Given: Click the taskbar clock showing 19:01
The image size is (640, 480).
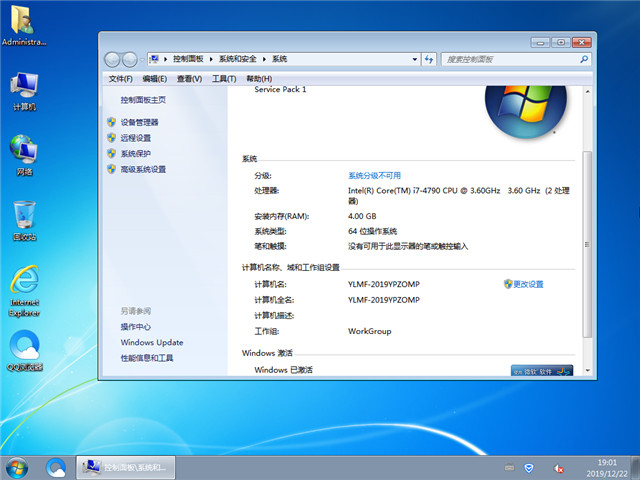Looking at the screenshot, I should [x=607, y=468].
